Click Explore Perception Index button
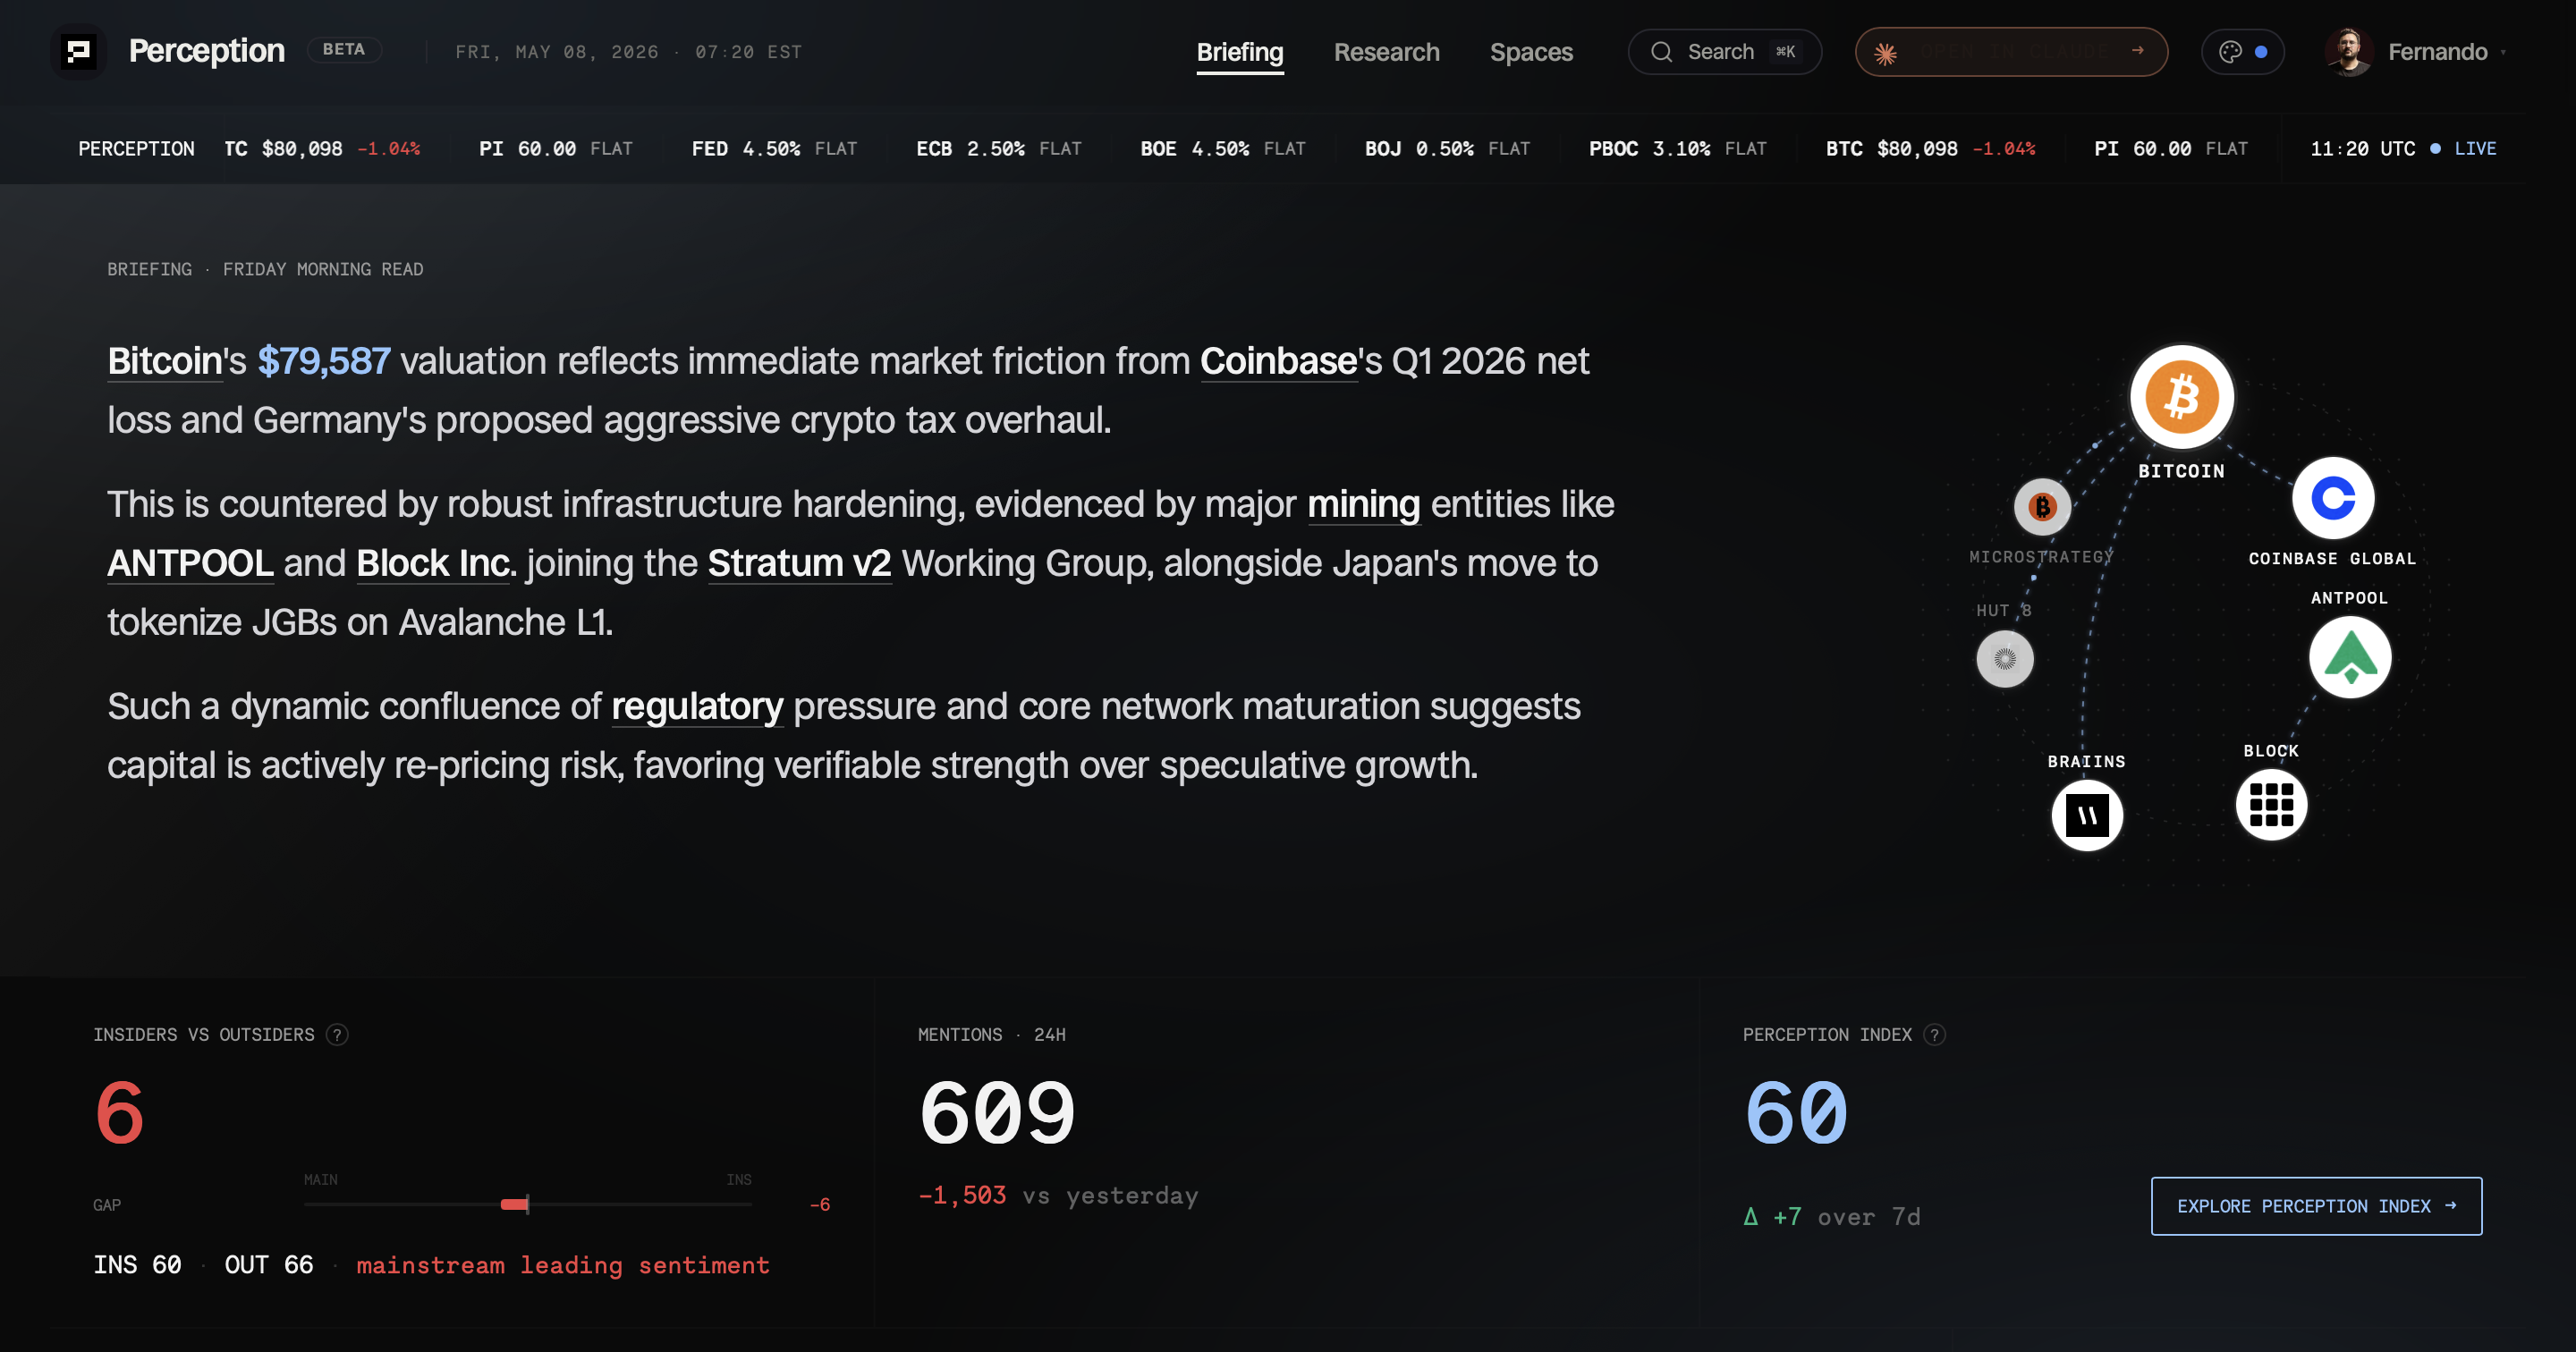This screenshot has height=1352, width=2576. point(2316,1206)
